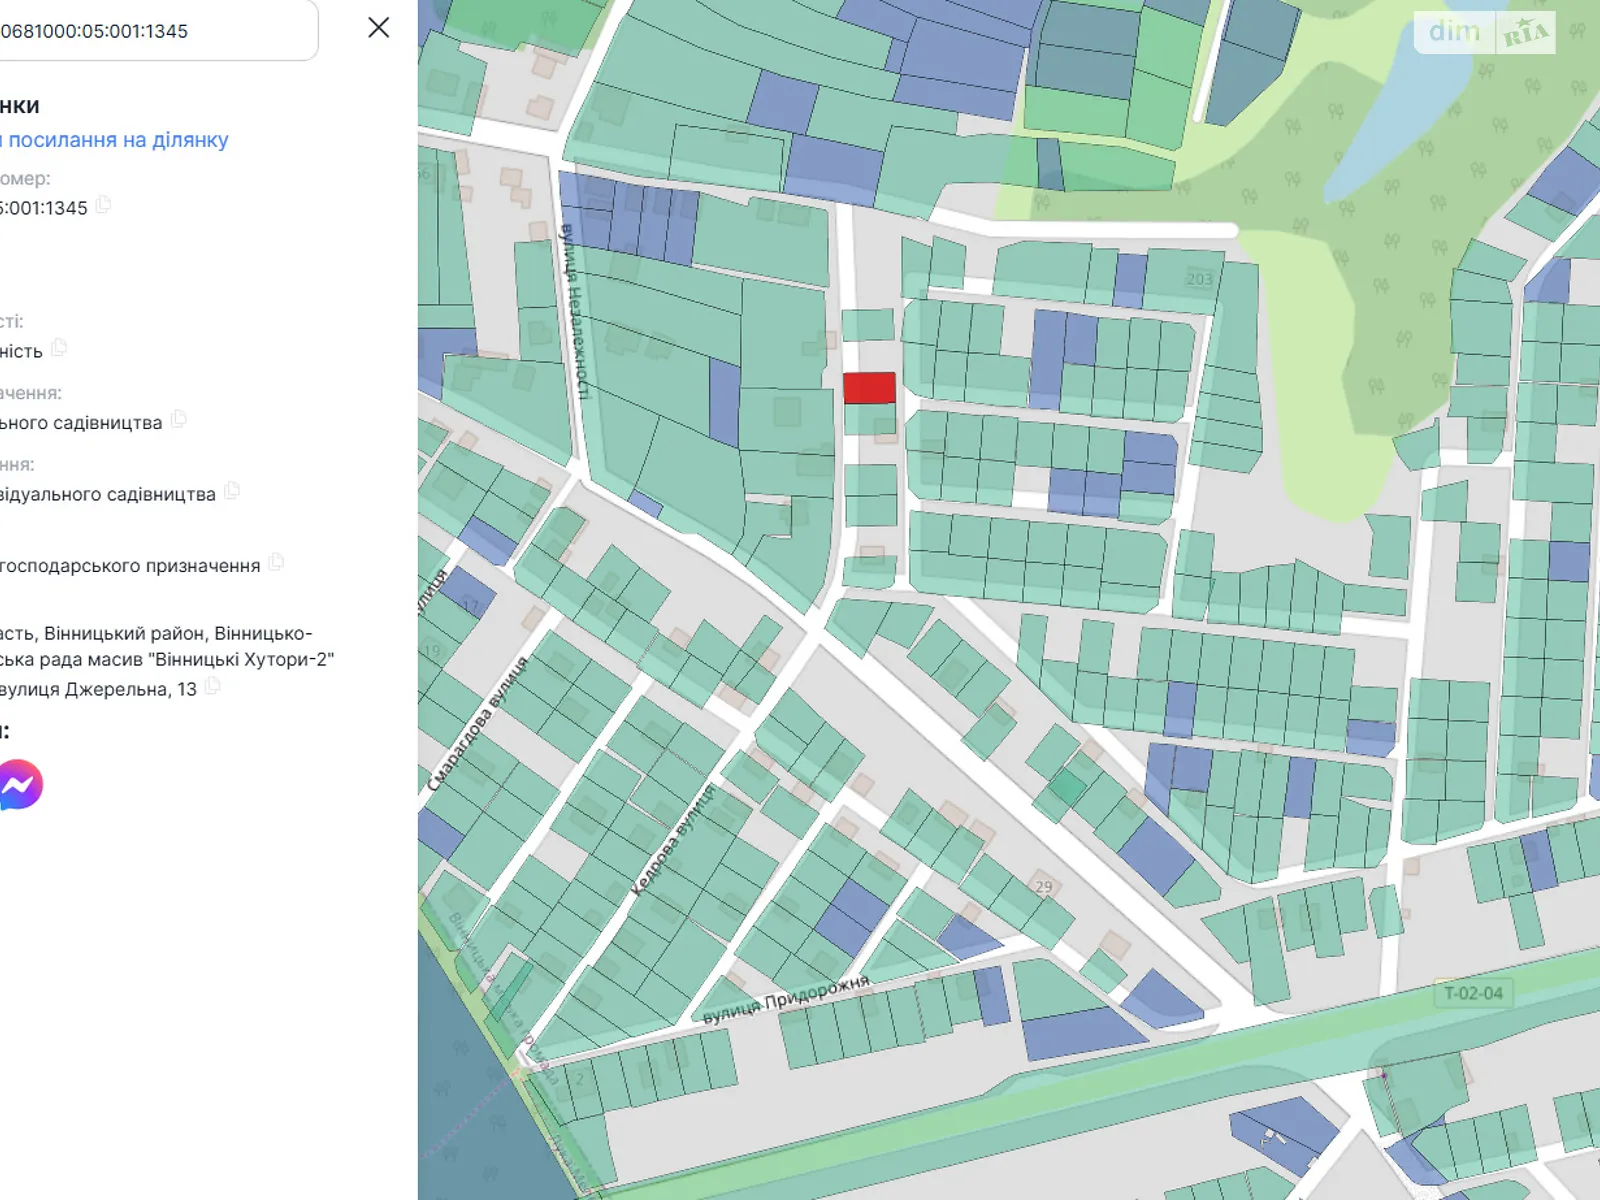The image size is (1600, 1200).
Task: Click the building labeled 29 on the map
Action: 1044,887
